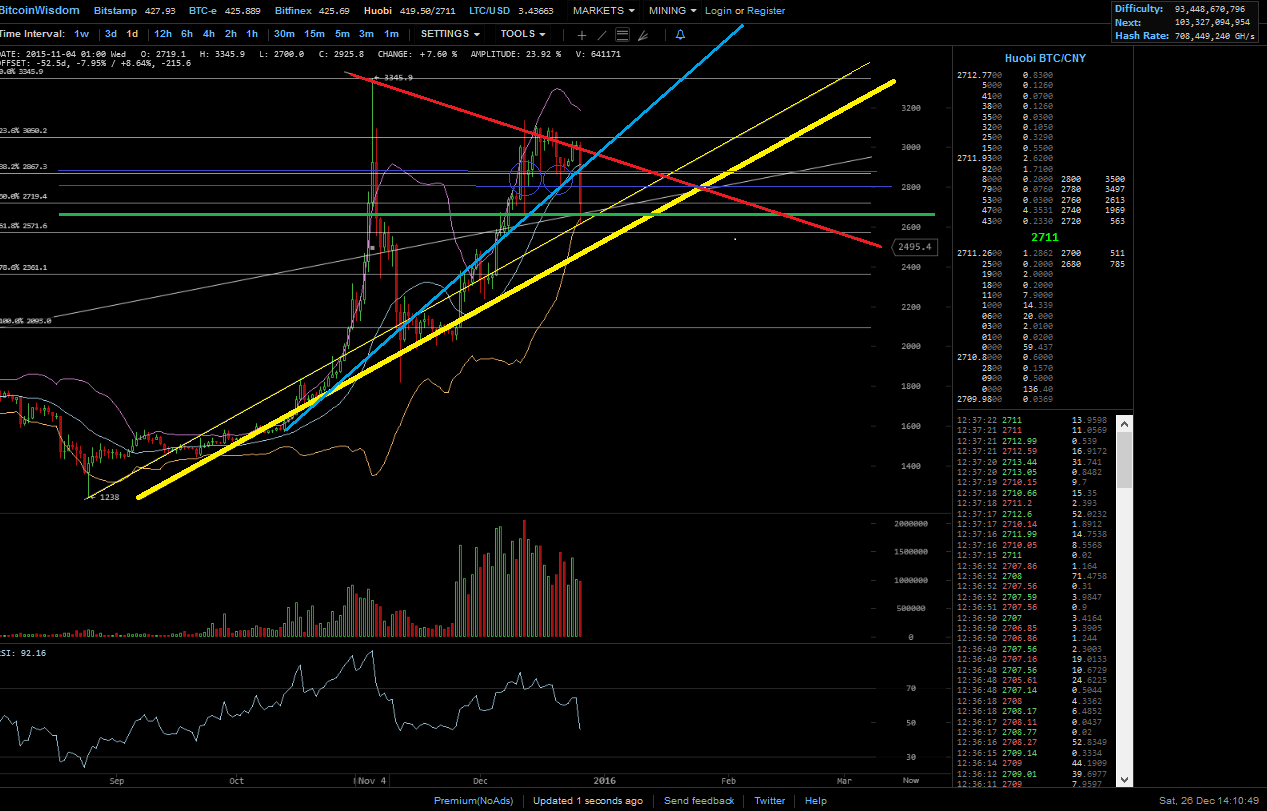Click the 2495.4 price label on axis

(914, 246)
